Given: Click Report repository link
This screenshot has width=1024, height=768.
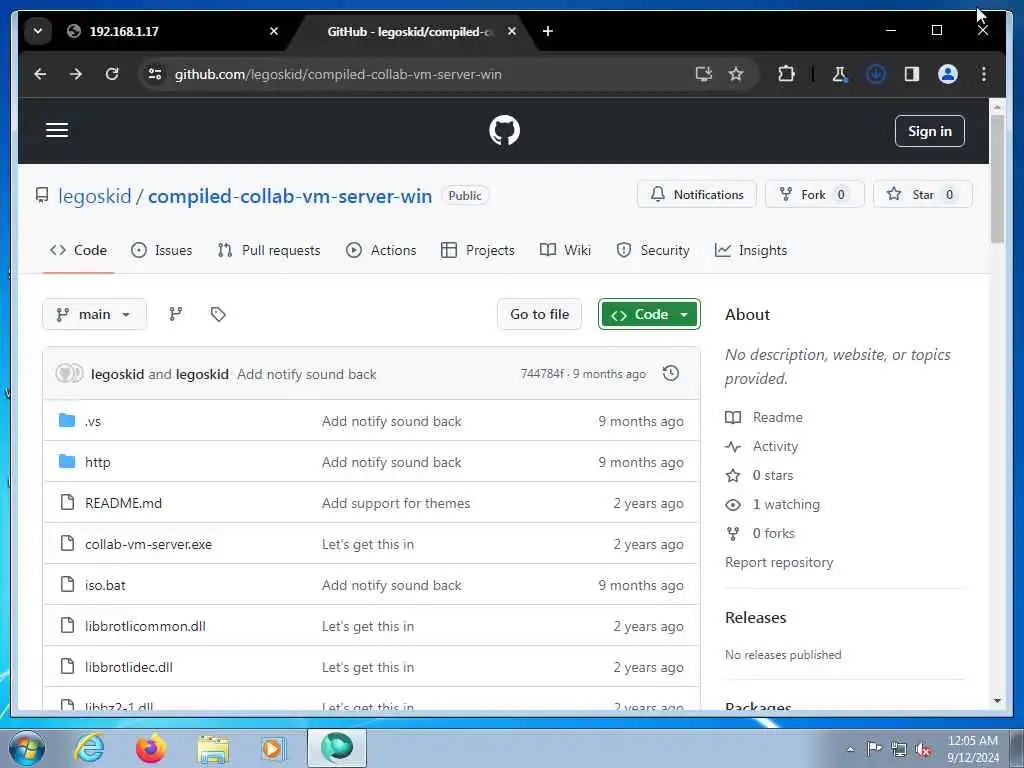Looking at the screenshot, I should (779, 563).
